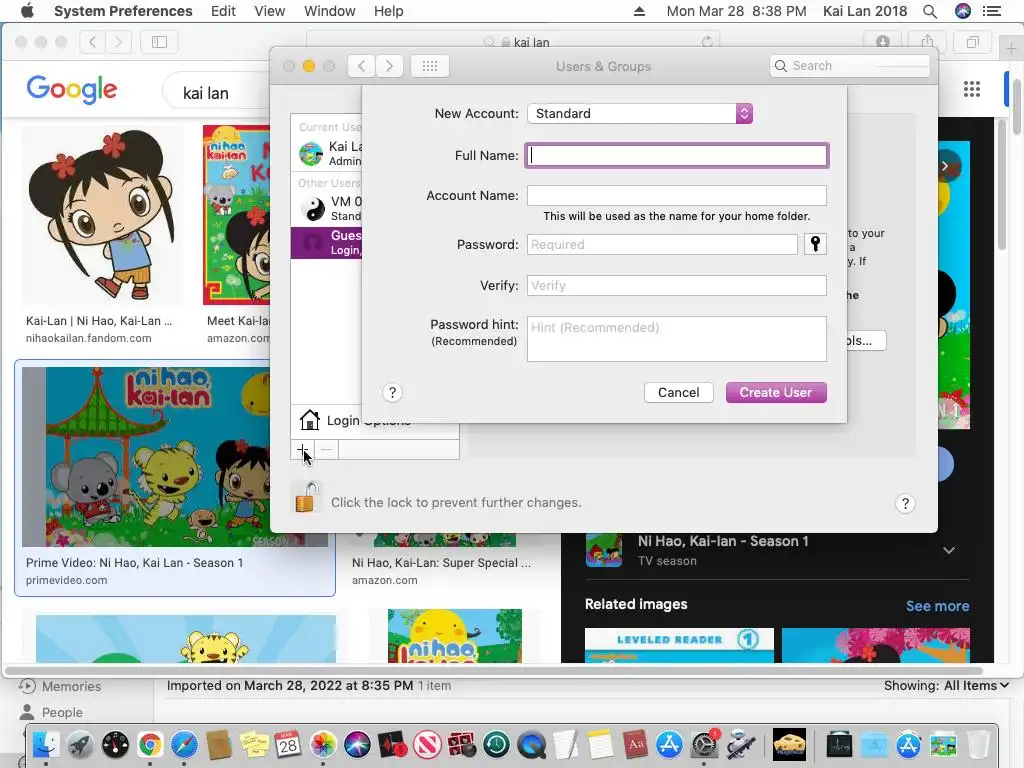Click the Password required field
1024x768 pixels.
[x=662, y=244]
